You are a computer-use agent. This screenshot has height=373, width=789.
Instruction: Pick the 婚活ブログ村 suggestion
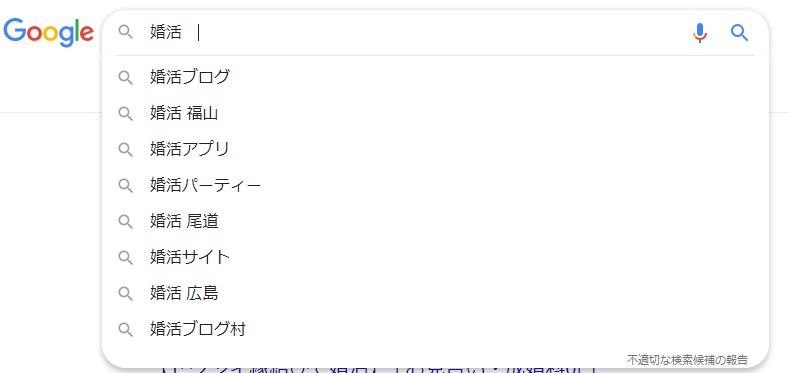(x=435, y=330)
